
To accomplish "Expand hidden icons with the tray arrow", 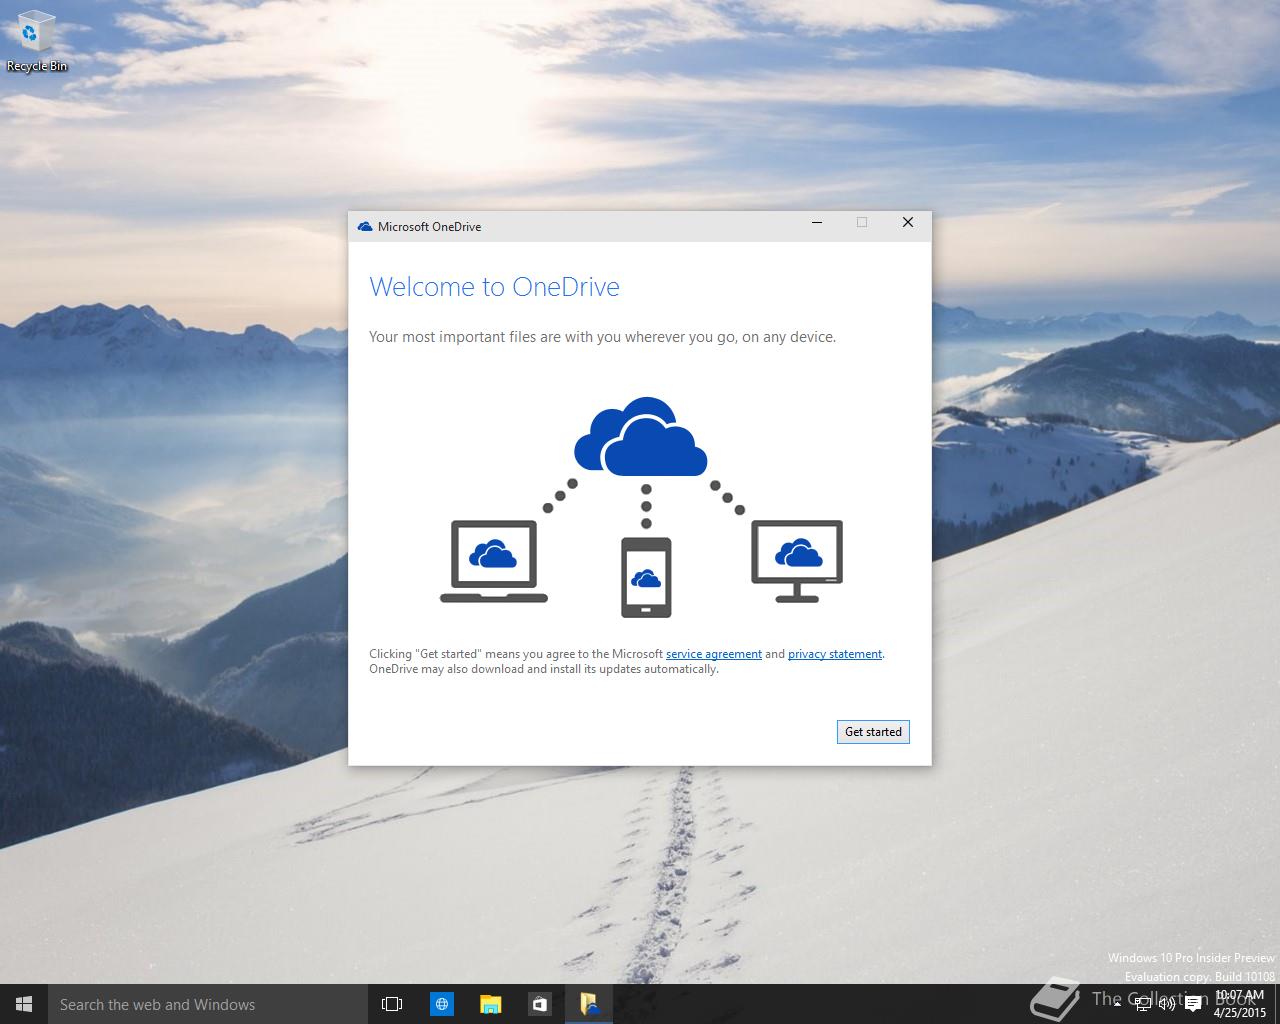I will [1118, 1004].
